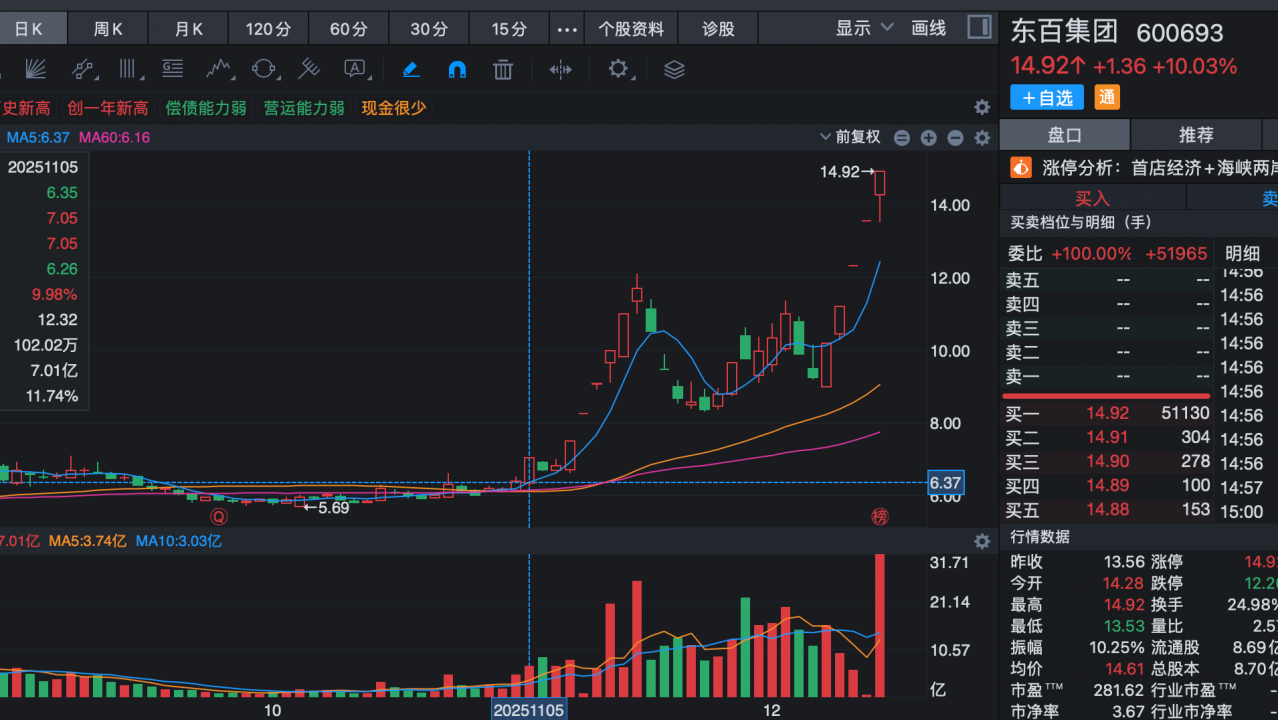Click the 榜 ranking marker on chart
Image resolution: width=1278 pixels, height=720 pixels.
click(x=879, y=516)
